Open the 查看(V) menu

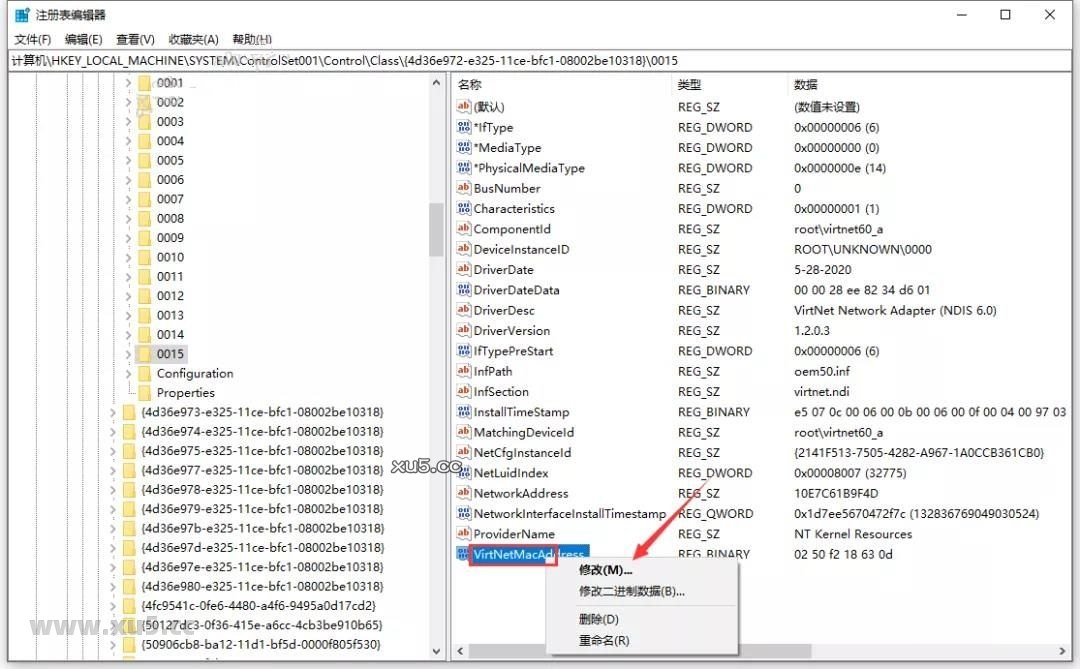(x=135, y=39)
